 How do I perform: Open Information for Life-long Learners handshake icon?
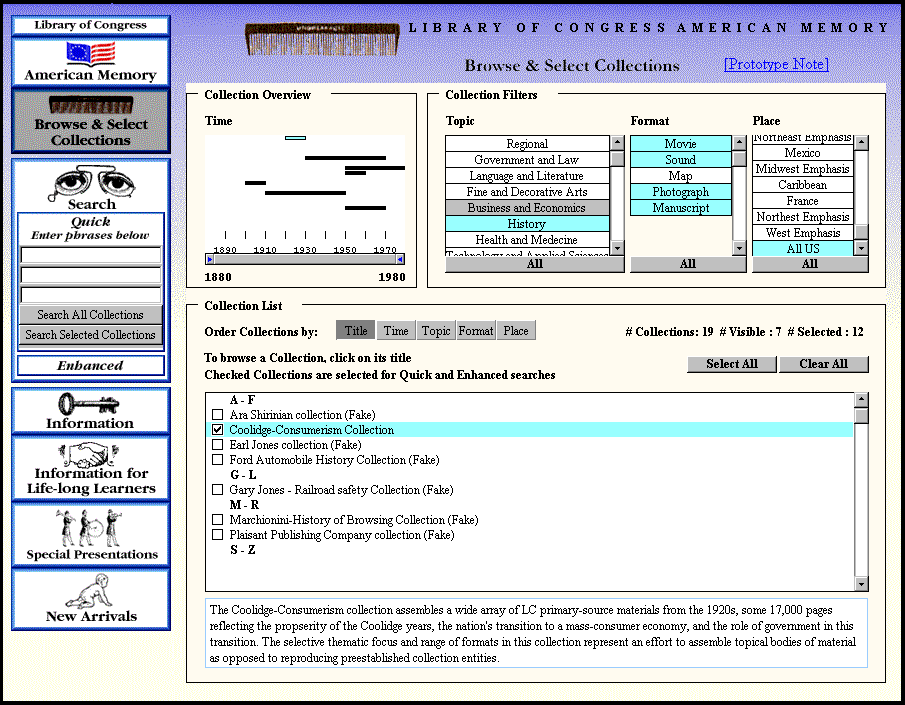90,455
